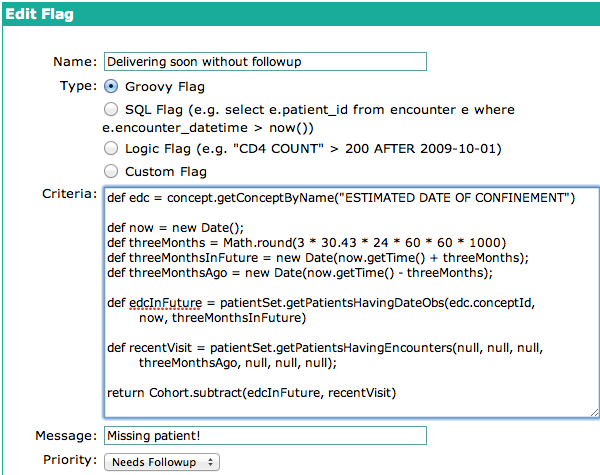
Task: Click the 'Custom Flag' label text
Action: (x=166, y=171)
